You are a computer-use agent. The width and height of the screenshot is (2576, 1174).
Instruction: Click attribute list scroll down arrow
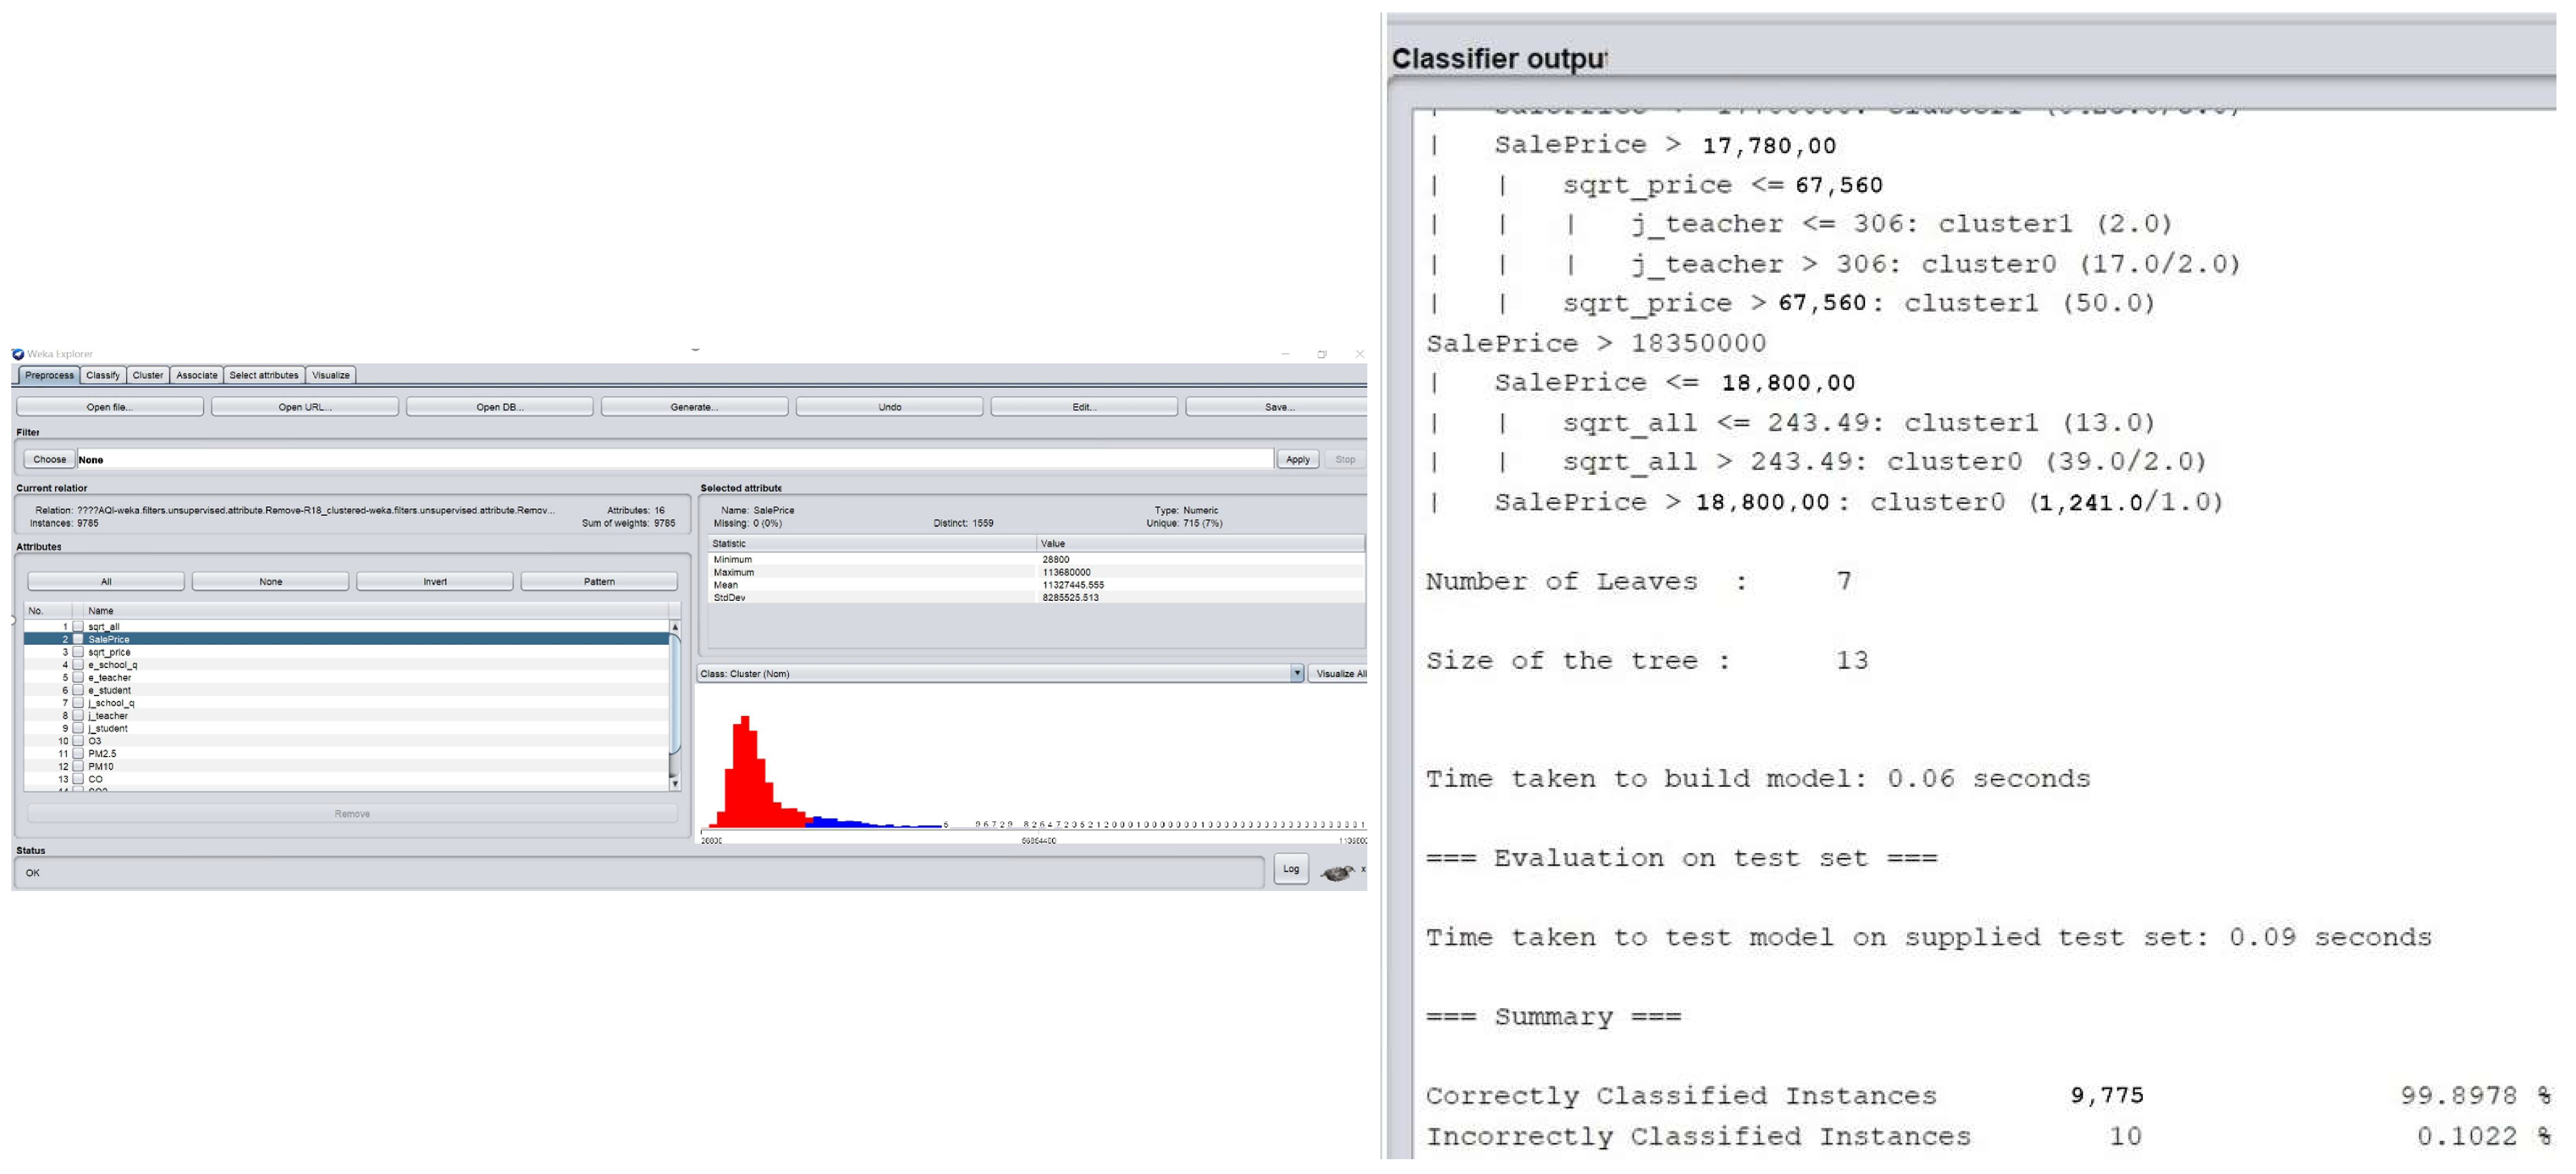click(x=675, y=783)
